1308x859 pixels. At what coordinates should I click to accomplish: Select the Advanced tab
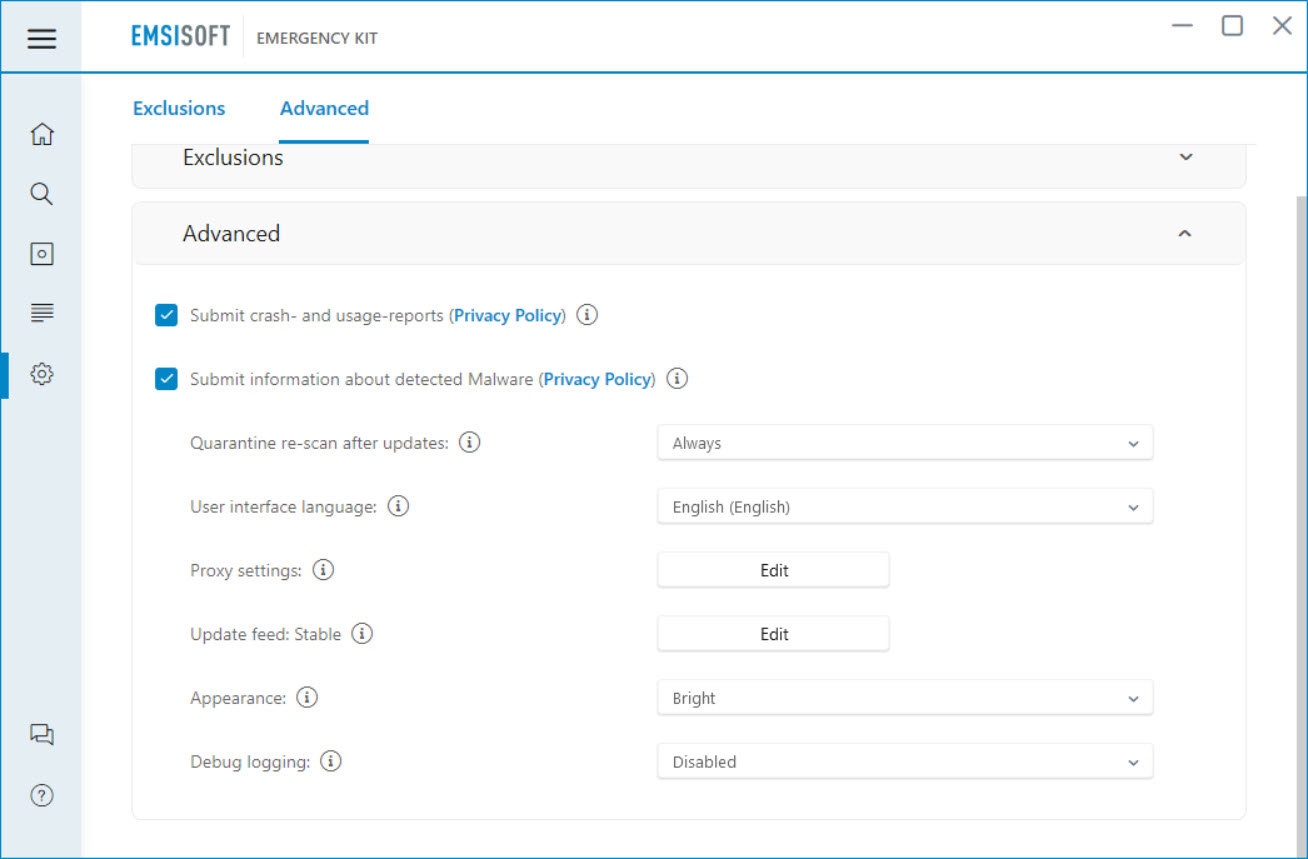[x=324, y=108]
